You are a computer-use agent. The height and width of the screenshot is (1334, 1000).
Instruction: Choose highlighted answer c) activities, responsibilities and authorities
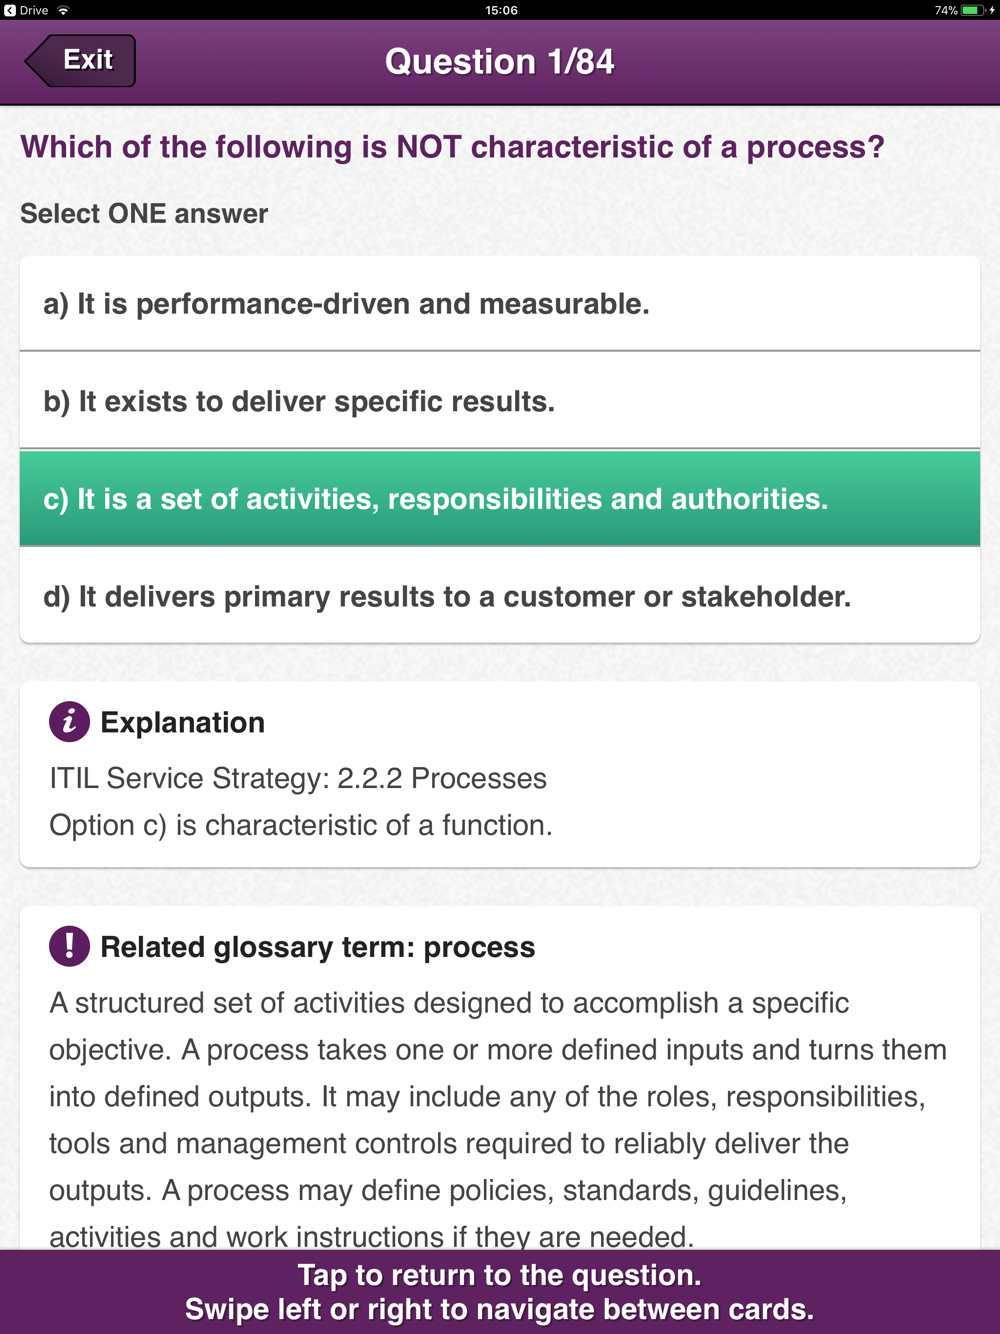pyautogui.click(x=499, y=499)
